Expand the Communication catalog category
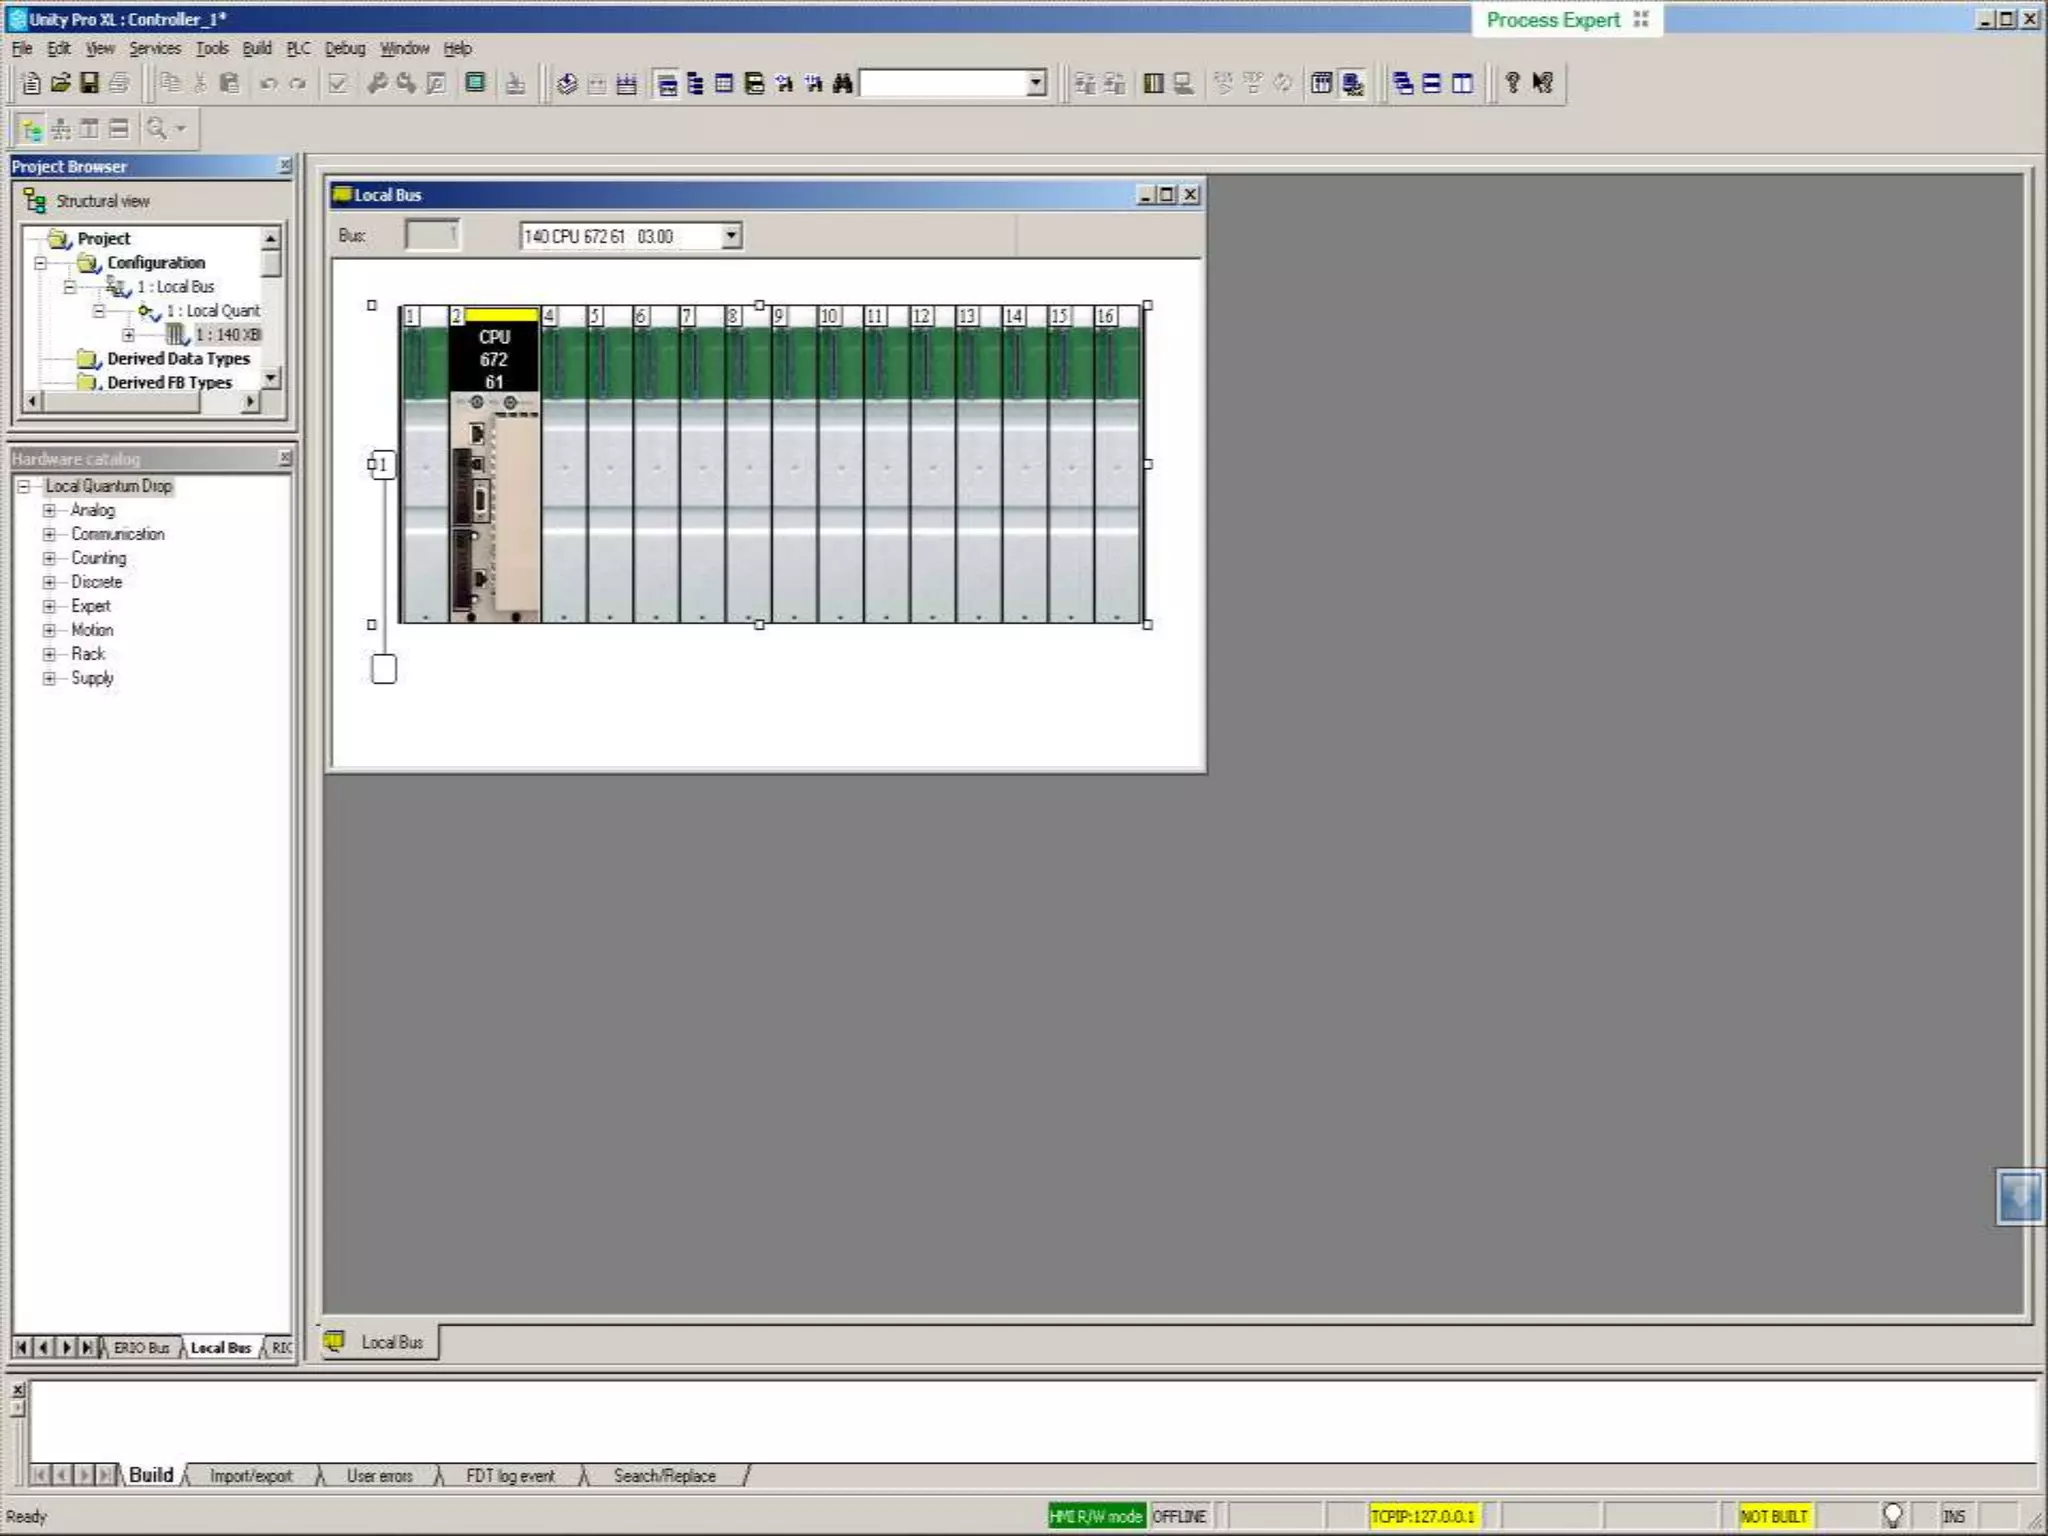 click(x=48, y=534)
